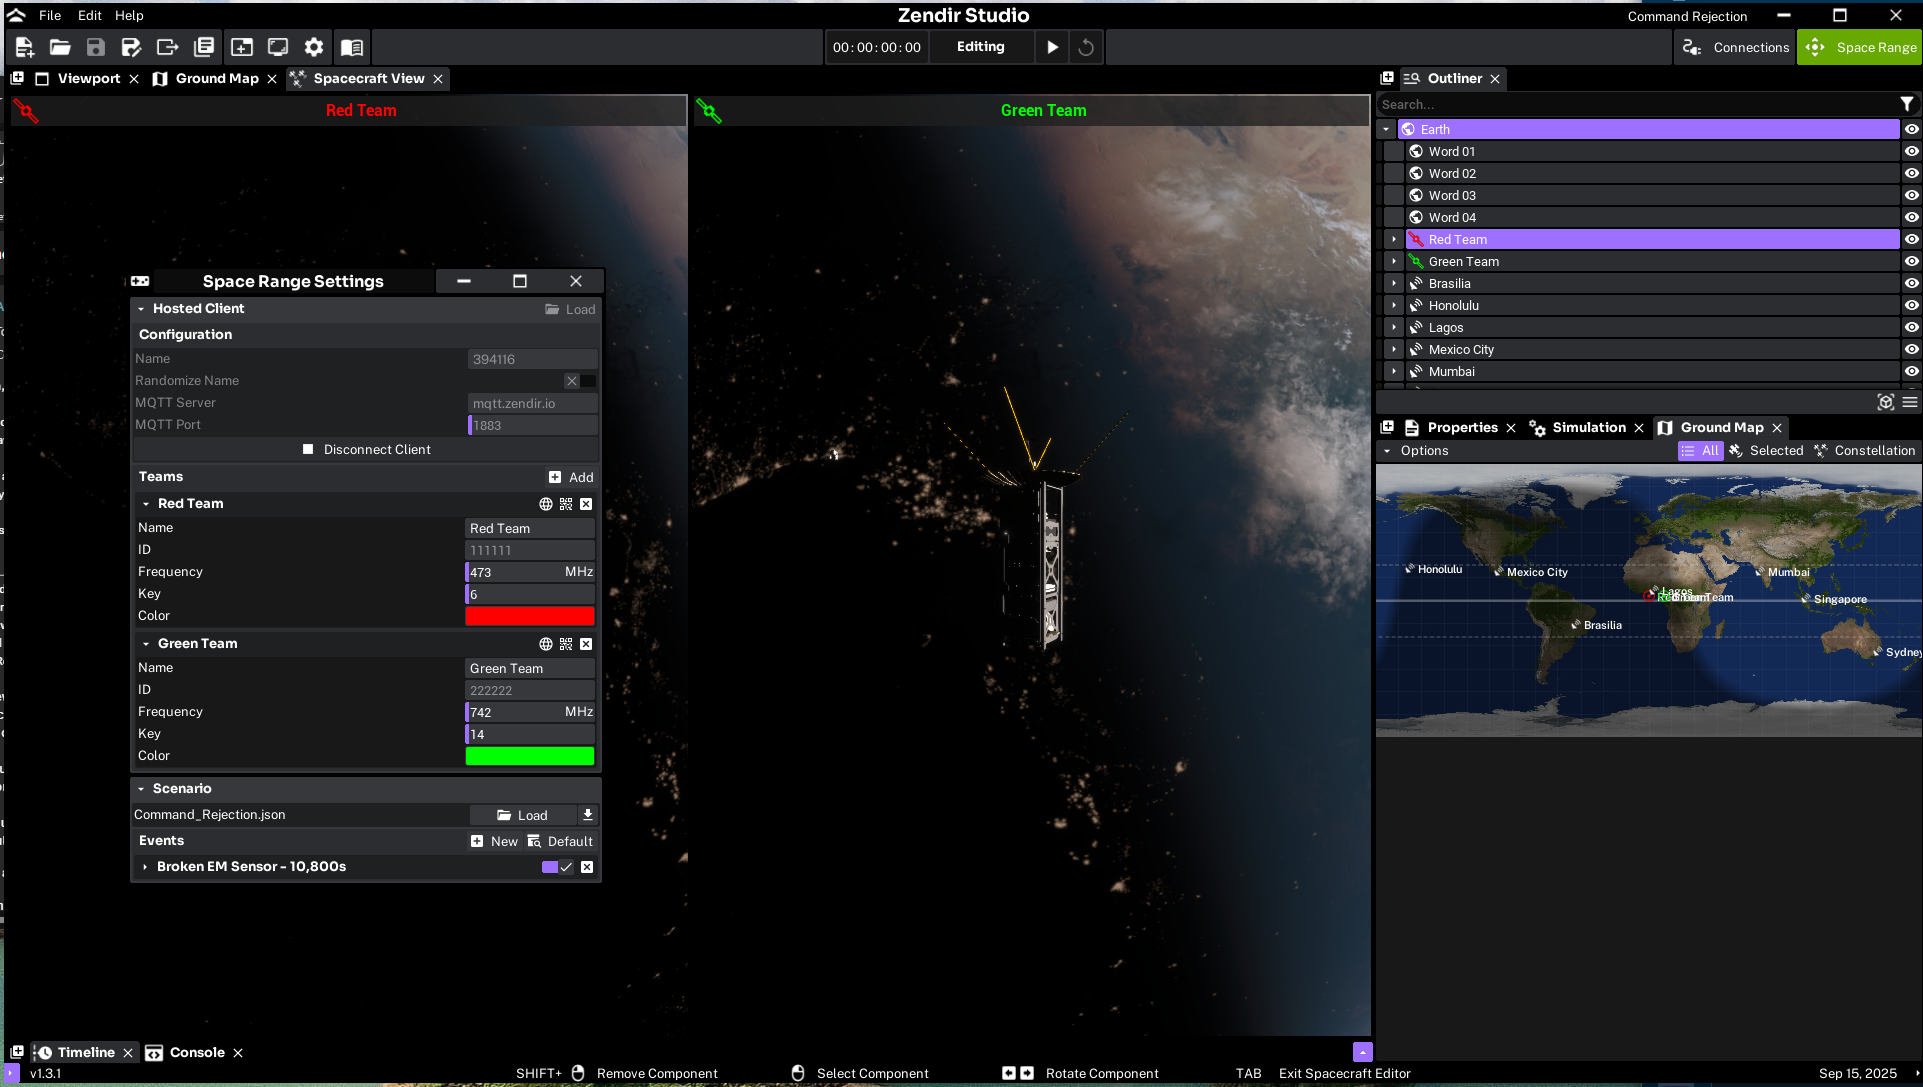Expand the Red Team node in Outliner

pos(1394,239)
